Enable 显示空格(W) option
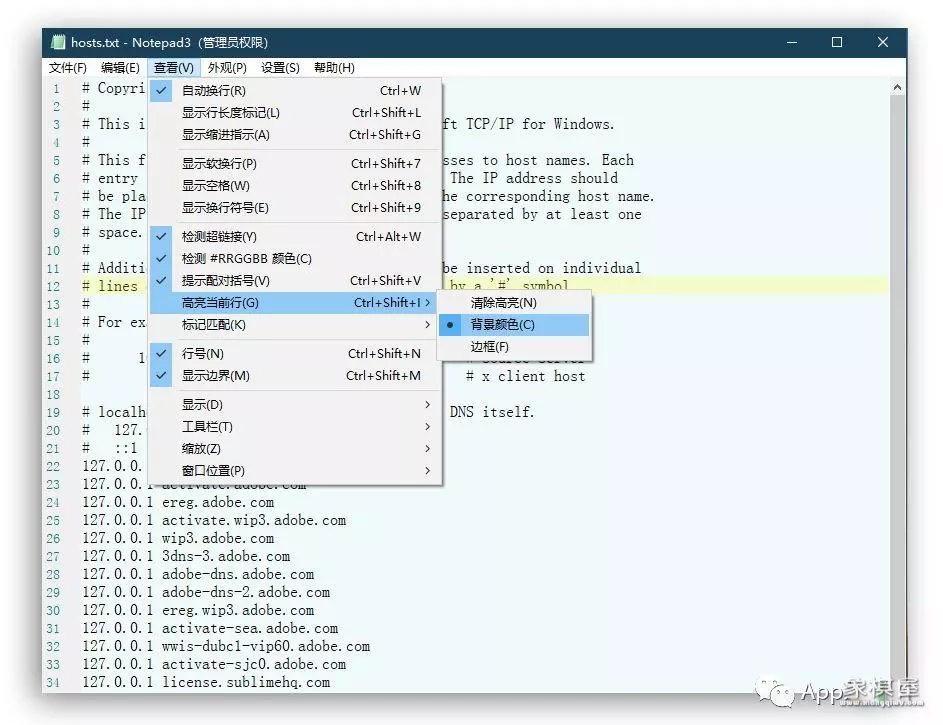 [295, 186]
